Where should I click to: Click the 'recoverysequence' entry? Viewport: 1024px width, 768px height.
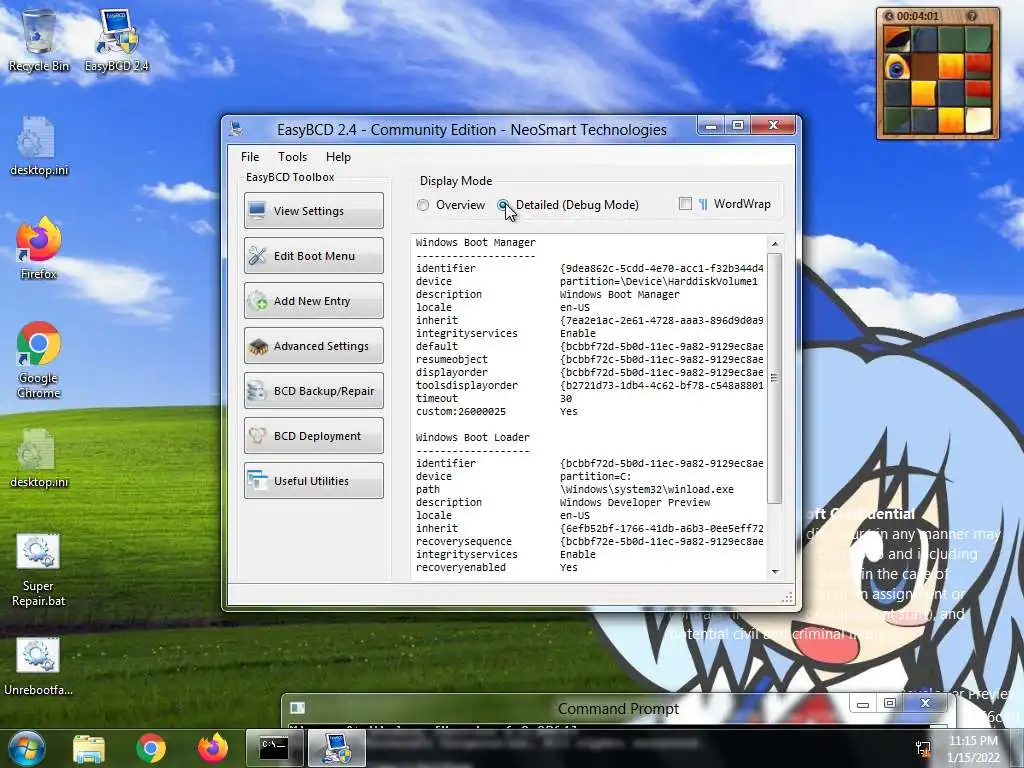[464, 541]
